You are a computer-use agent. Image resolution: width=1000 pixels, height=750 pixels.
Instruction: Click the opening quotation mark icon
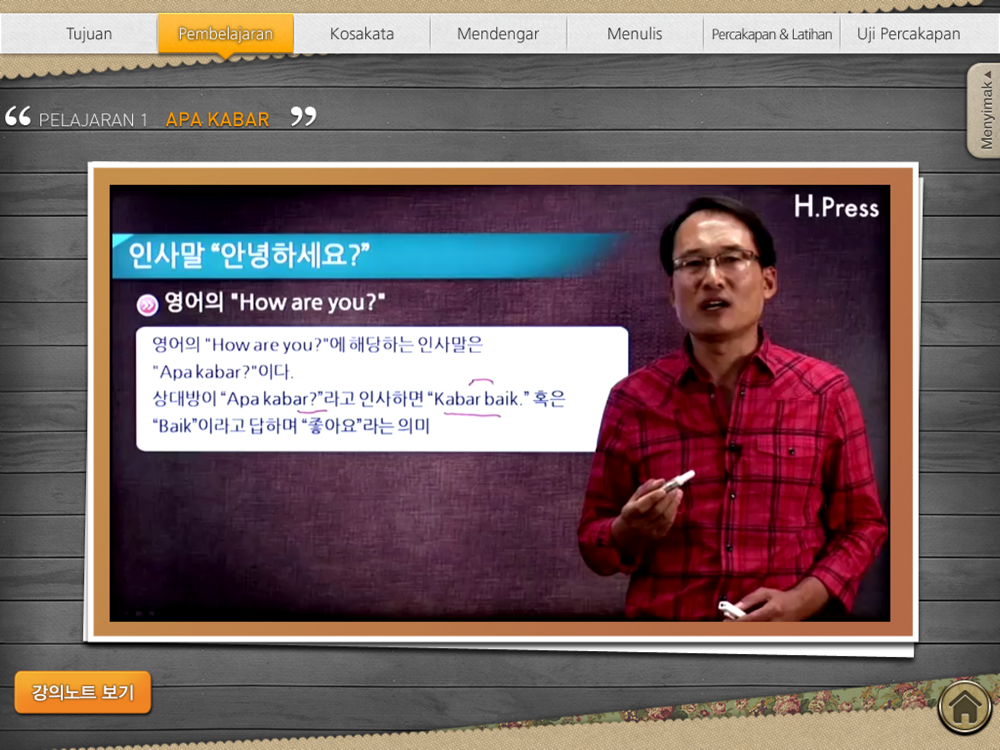18,116
